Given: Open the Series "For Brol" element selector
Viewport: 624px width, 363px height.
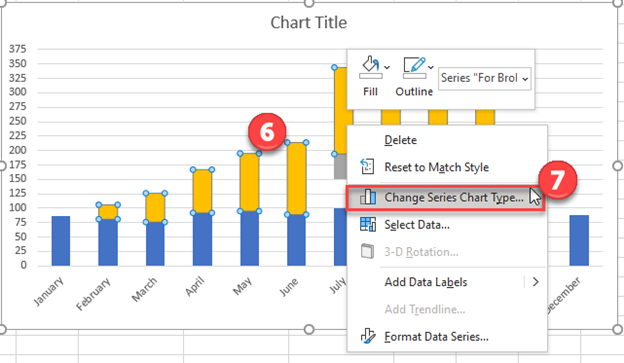Looking at the screenshot, I should 484,78.
